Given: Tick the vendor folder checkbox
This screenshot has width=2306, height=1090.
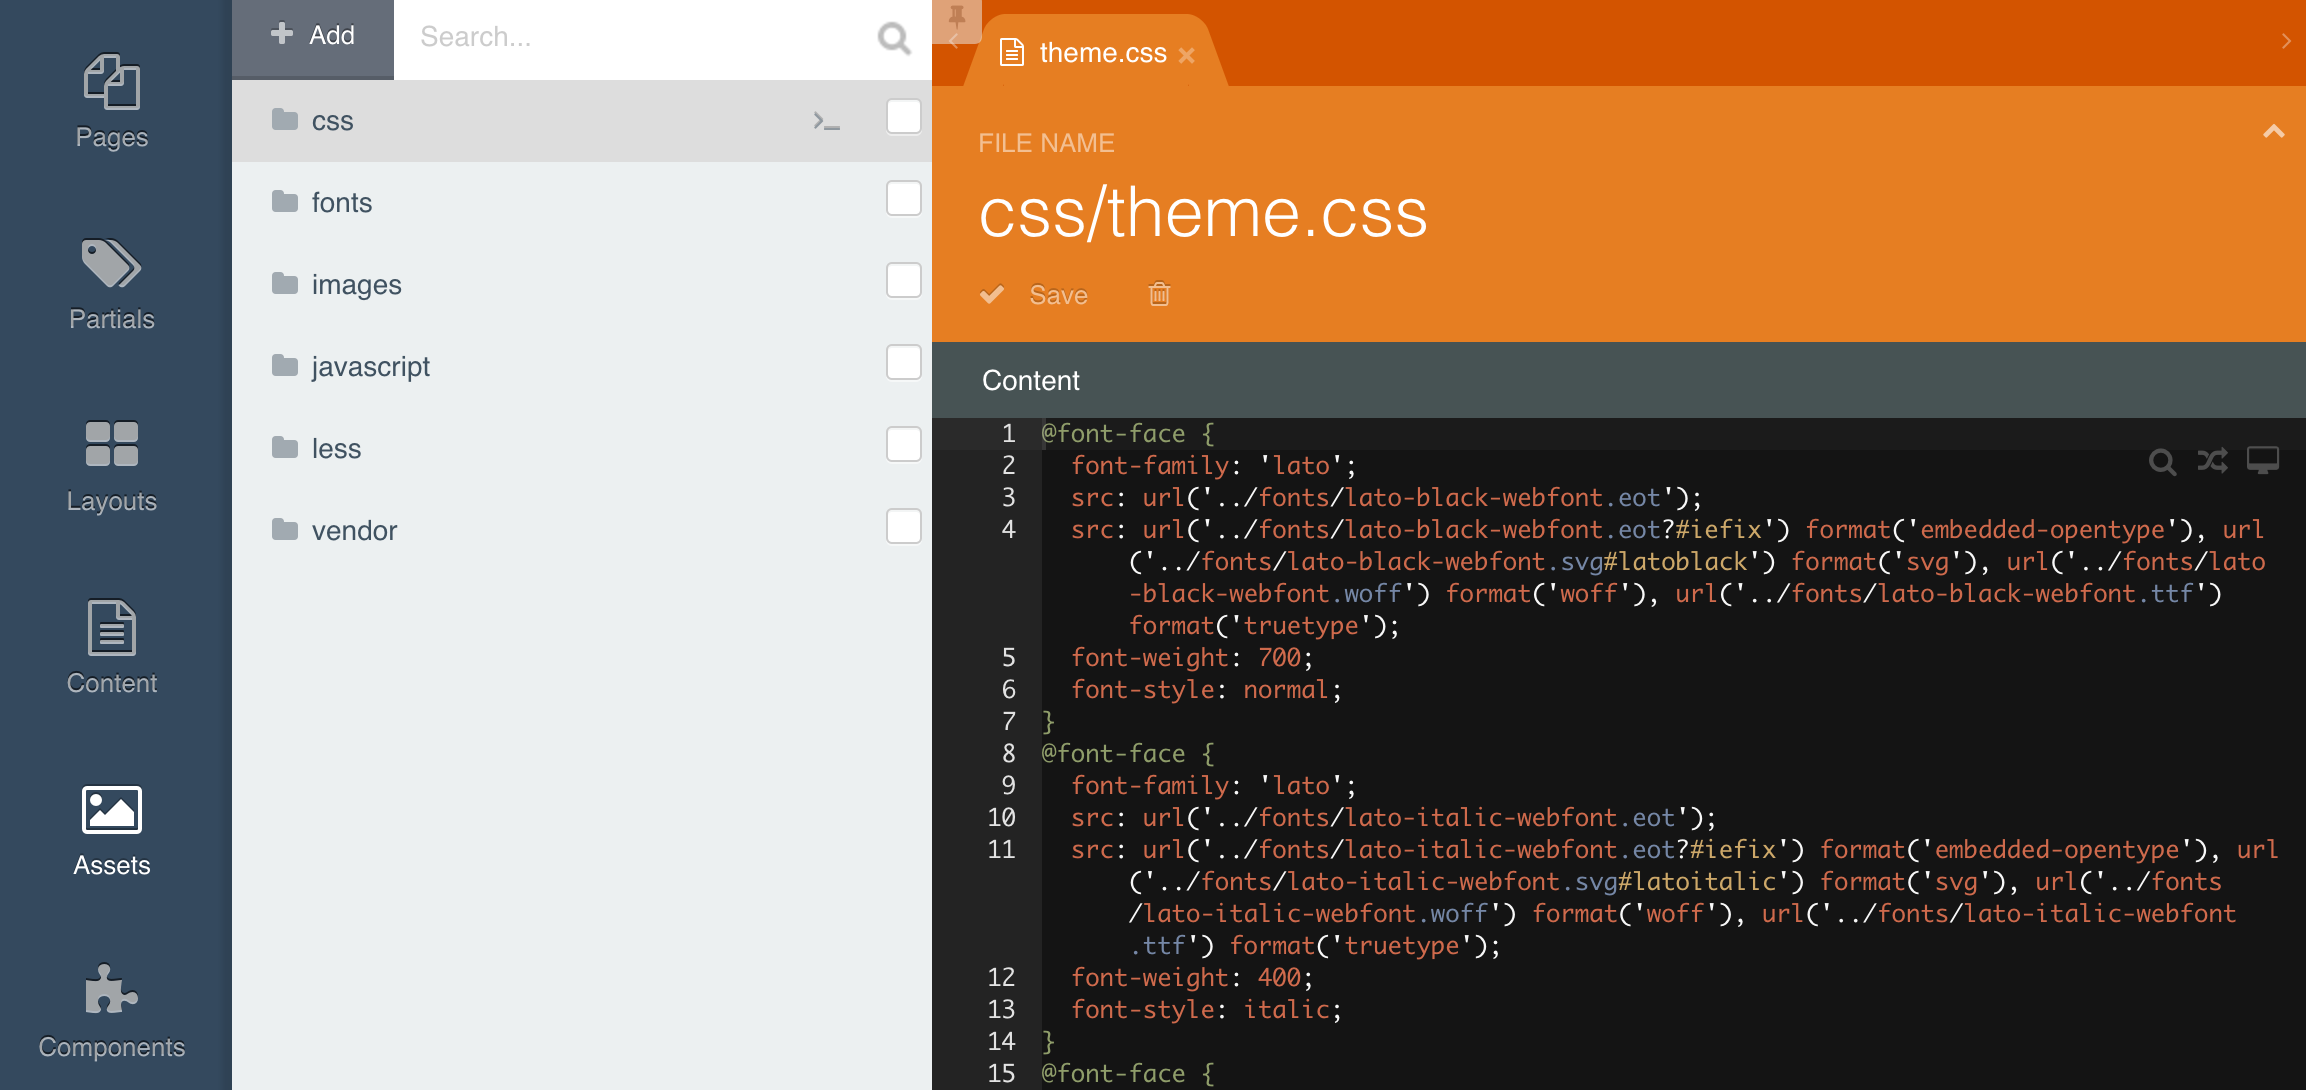Looking at the screenshot, I should [x=903, y=527].
